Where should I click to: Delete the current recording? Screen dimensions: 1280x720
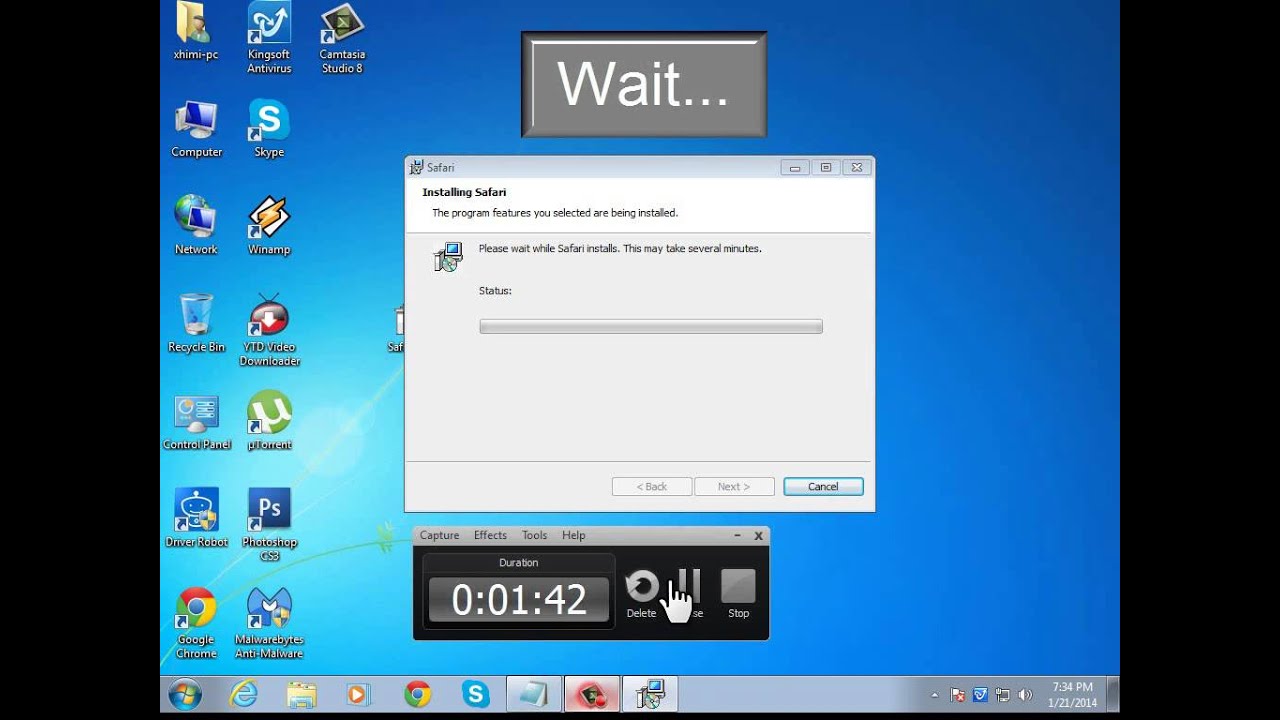[642, 593]
